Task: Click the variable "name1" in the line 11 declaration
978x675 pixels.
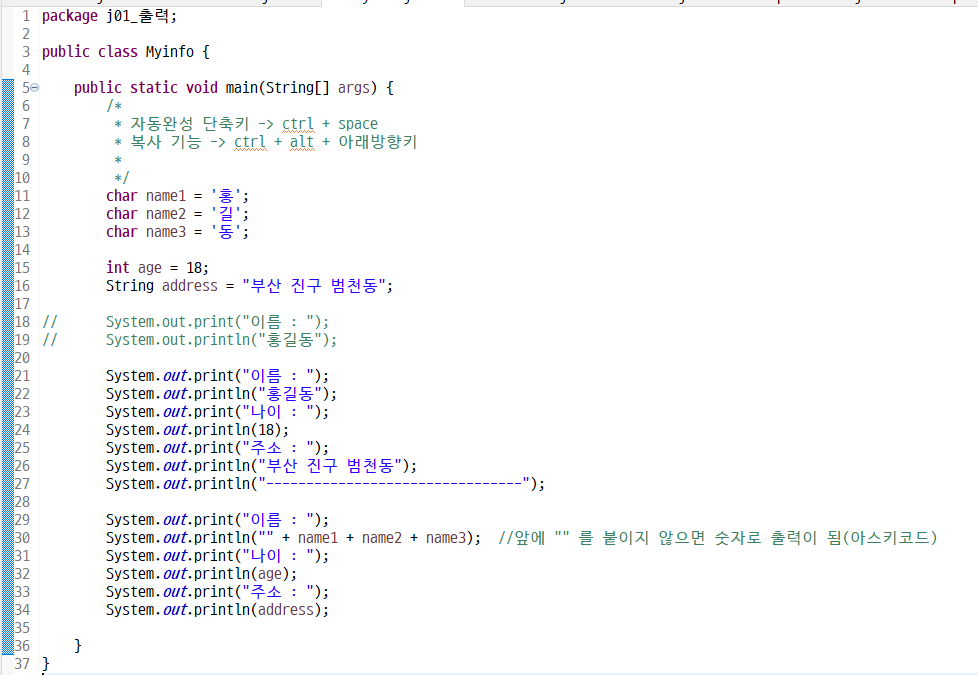Action: click(x=166, y=196)
